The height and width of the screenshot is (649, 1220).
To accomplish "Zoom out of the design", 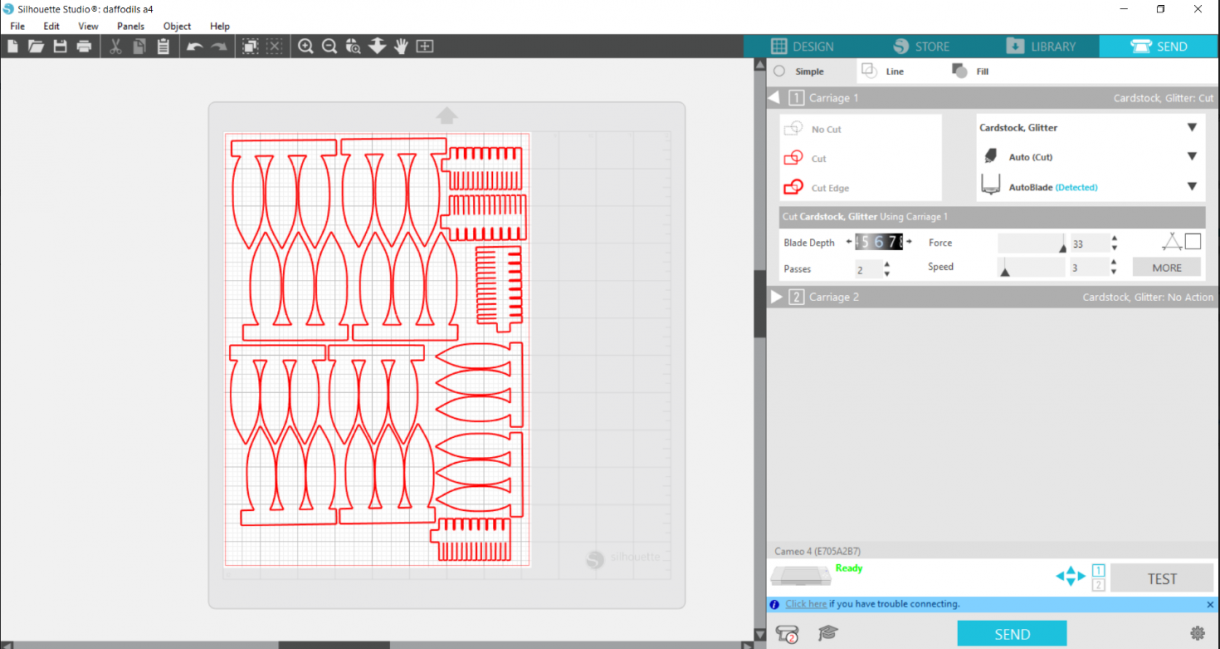I will [329, 46].
